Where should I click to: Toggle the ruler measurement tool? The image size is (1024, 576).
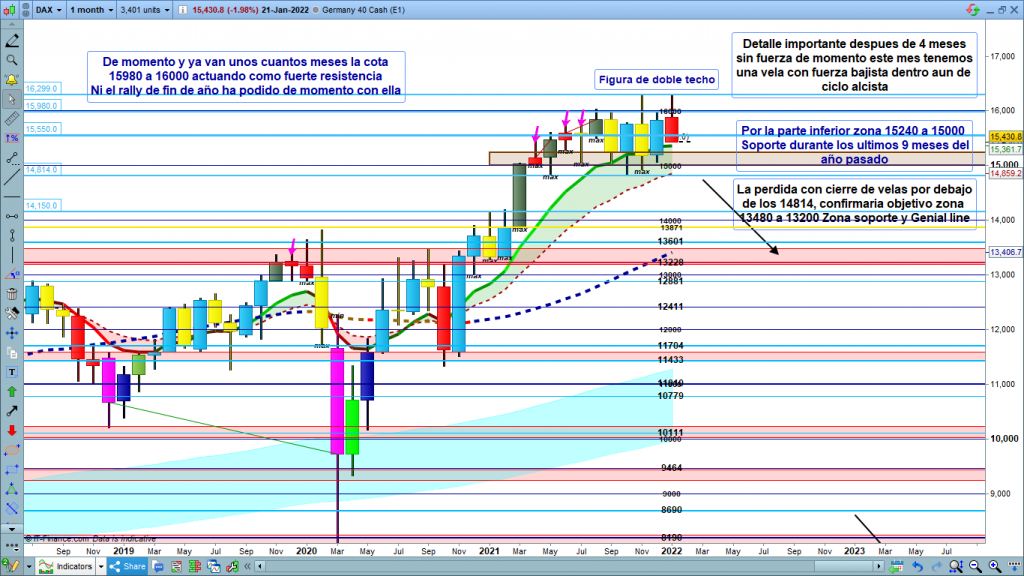(x=12, y=116)
